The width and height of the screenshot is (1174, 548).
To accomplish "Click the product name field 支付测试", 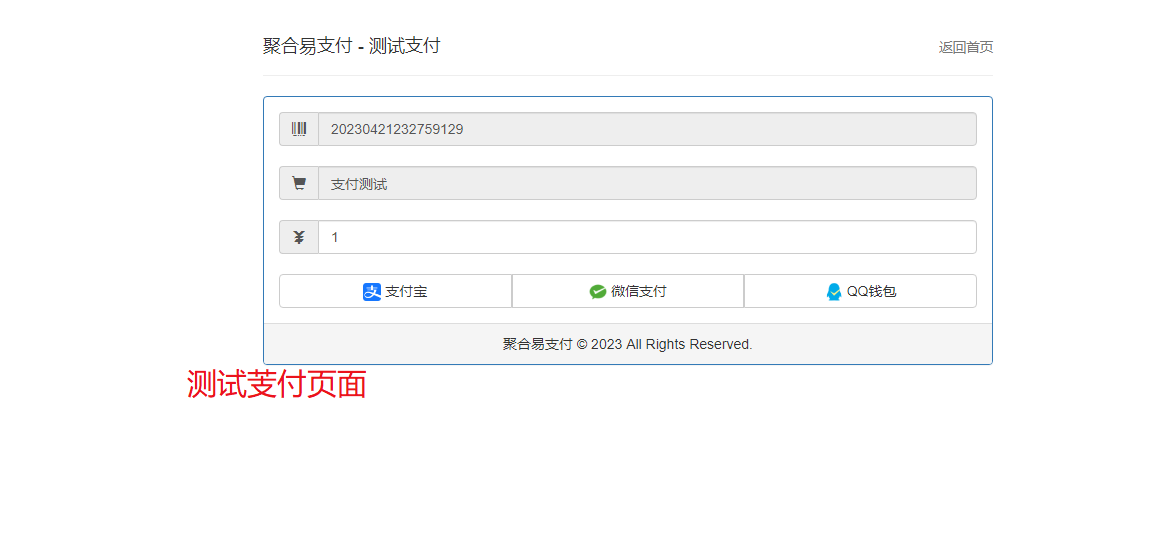I will tap(647, 183).
